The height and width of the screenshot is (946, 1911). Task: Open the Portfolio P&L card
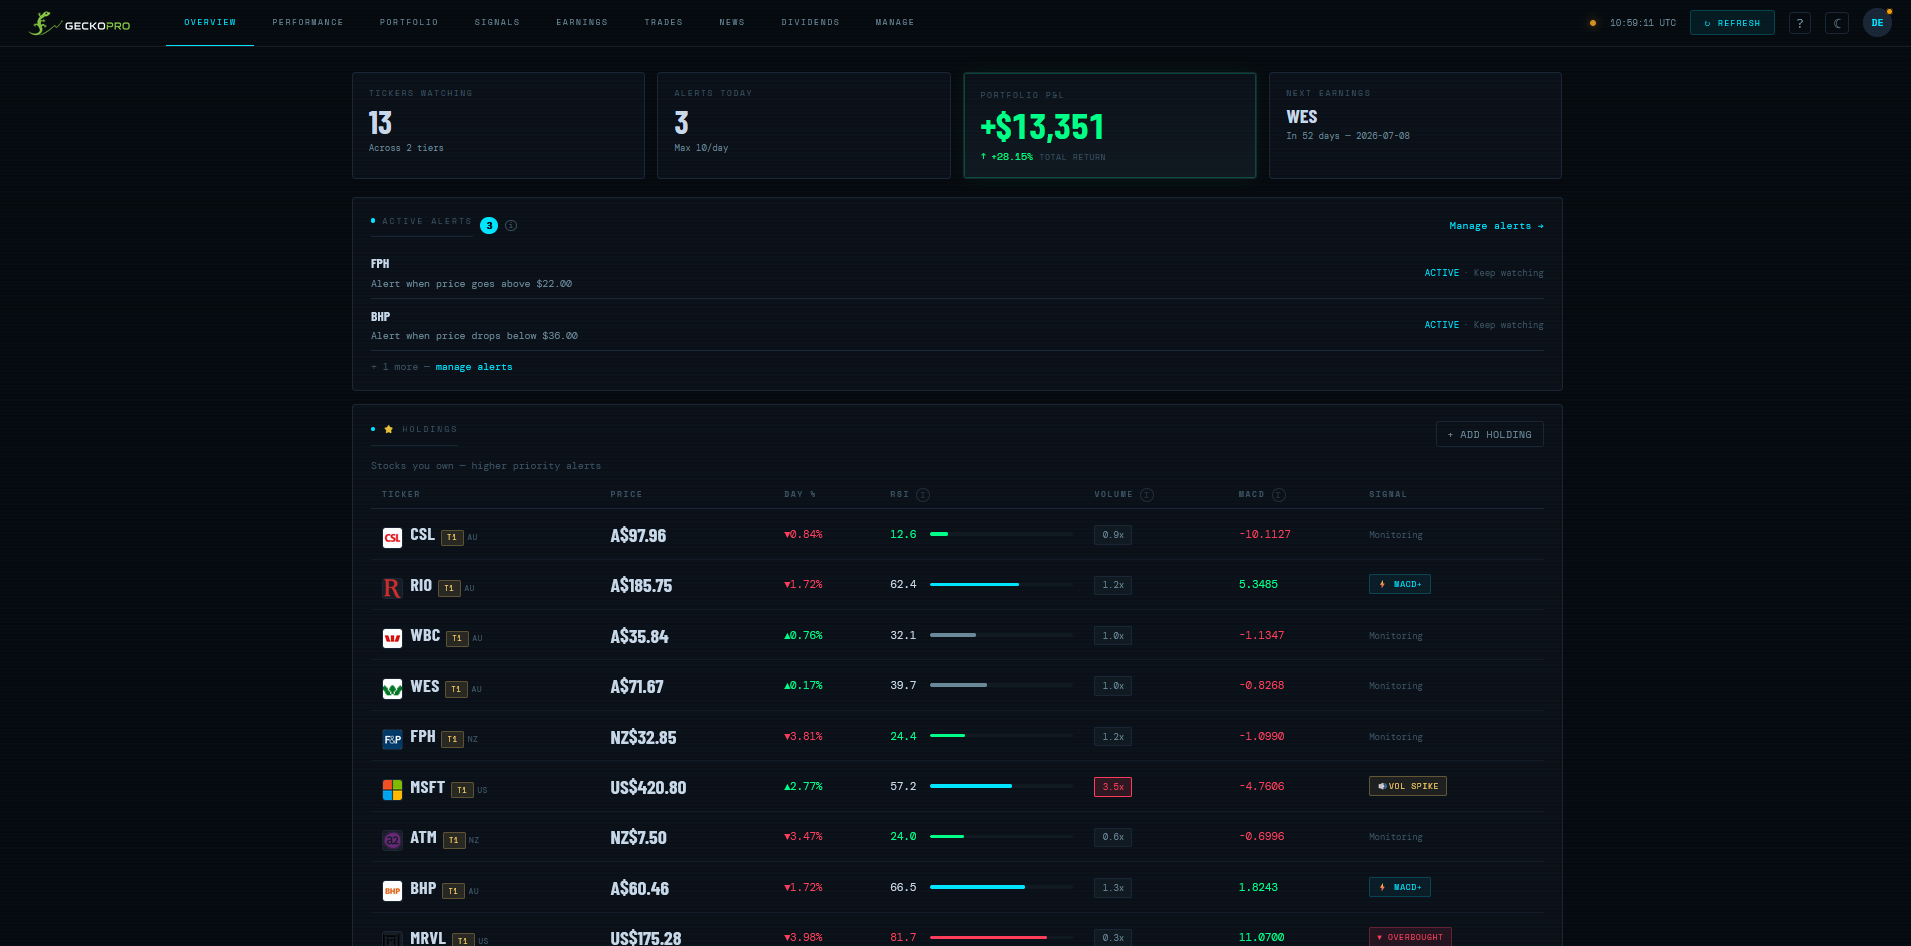tap(1110, 125)
